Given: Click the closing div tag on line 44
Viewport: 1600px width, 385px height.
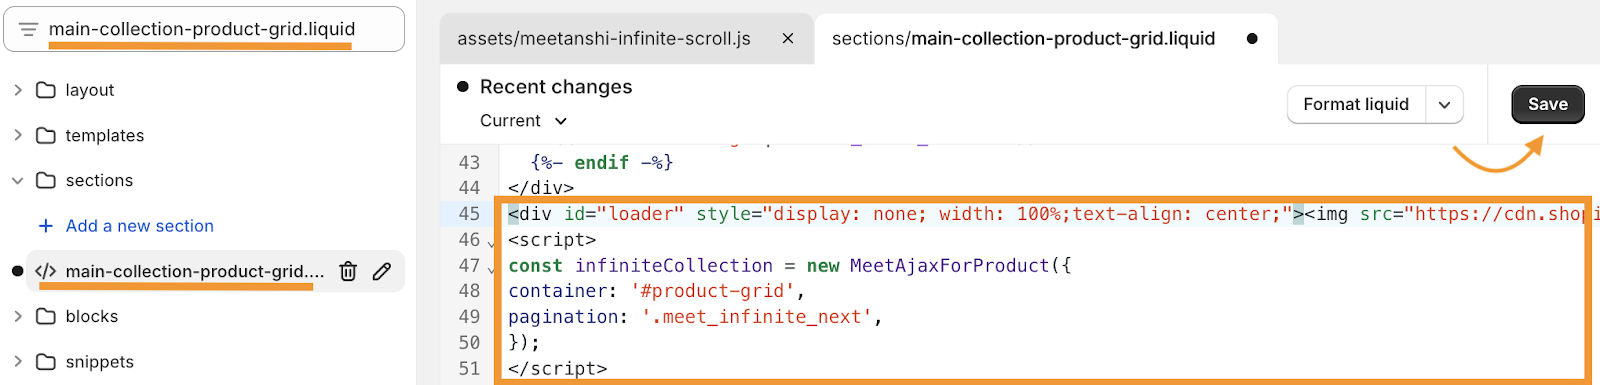Looking at the screenshot, I should (541, 188).
